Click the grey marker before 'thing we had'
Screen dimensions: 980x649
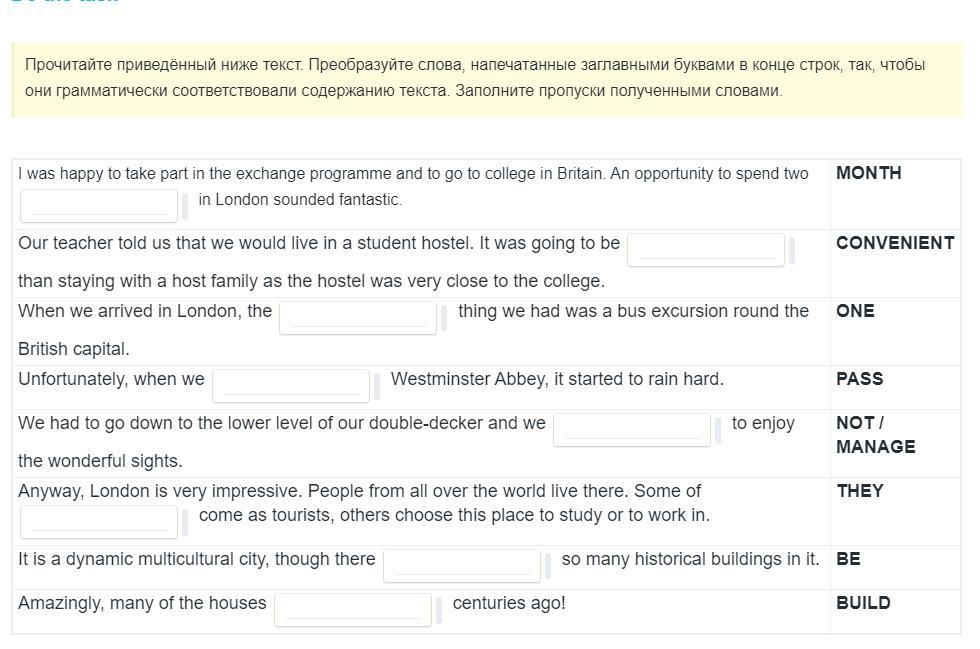[x=445, y=318]
